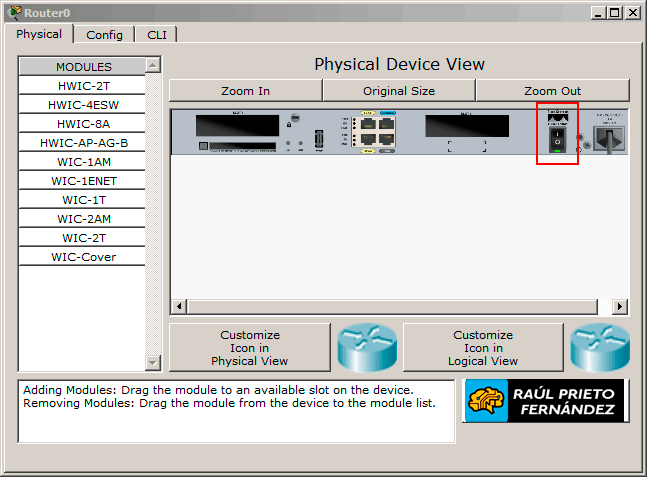Select the HWIC-4ESW module
The height and width of the screenshot is (477, 647).
(x=85, y=105)
